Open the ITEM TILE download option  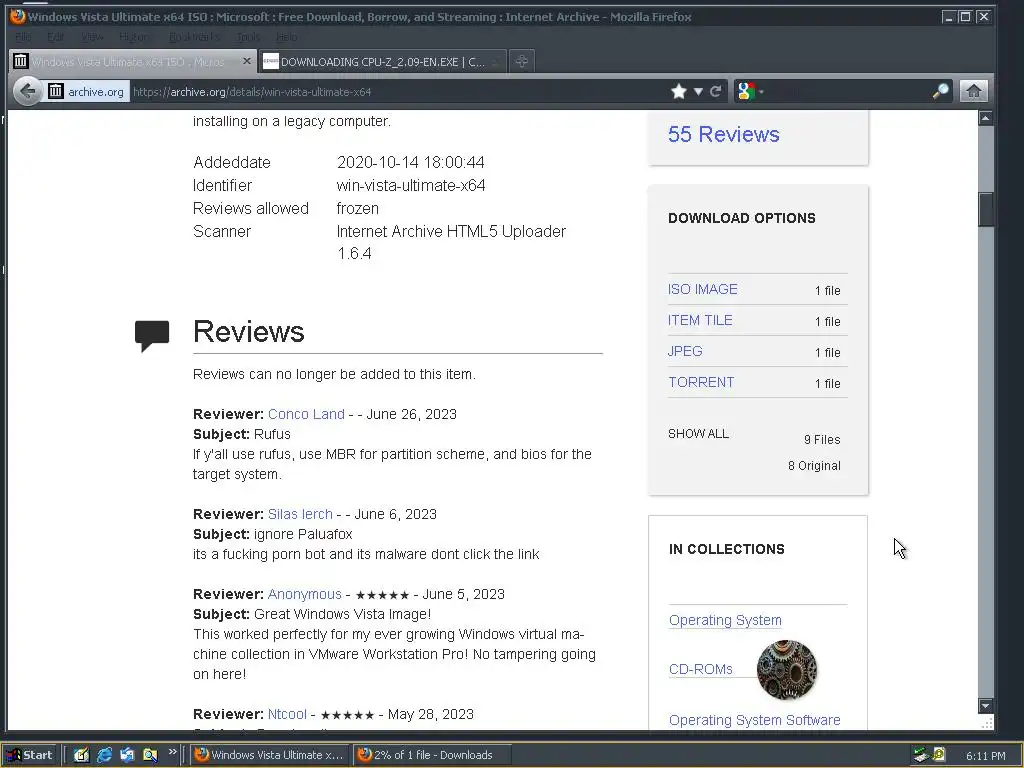700,320
